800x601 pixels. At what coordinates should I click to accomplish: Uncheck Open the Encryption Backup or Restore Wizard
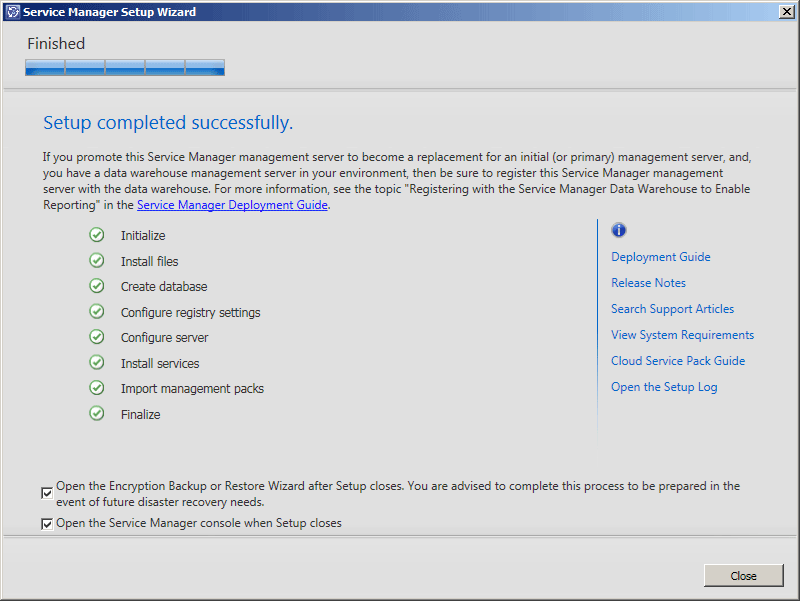click(x=47, y=493)
